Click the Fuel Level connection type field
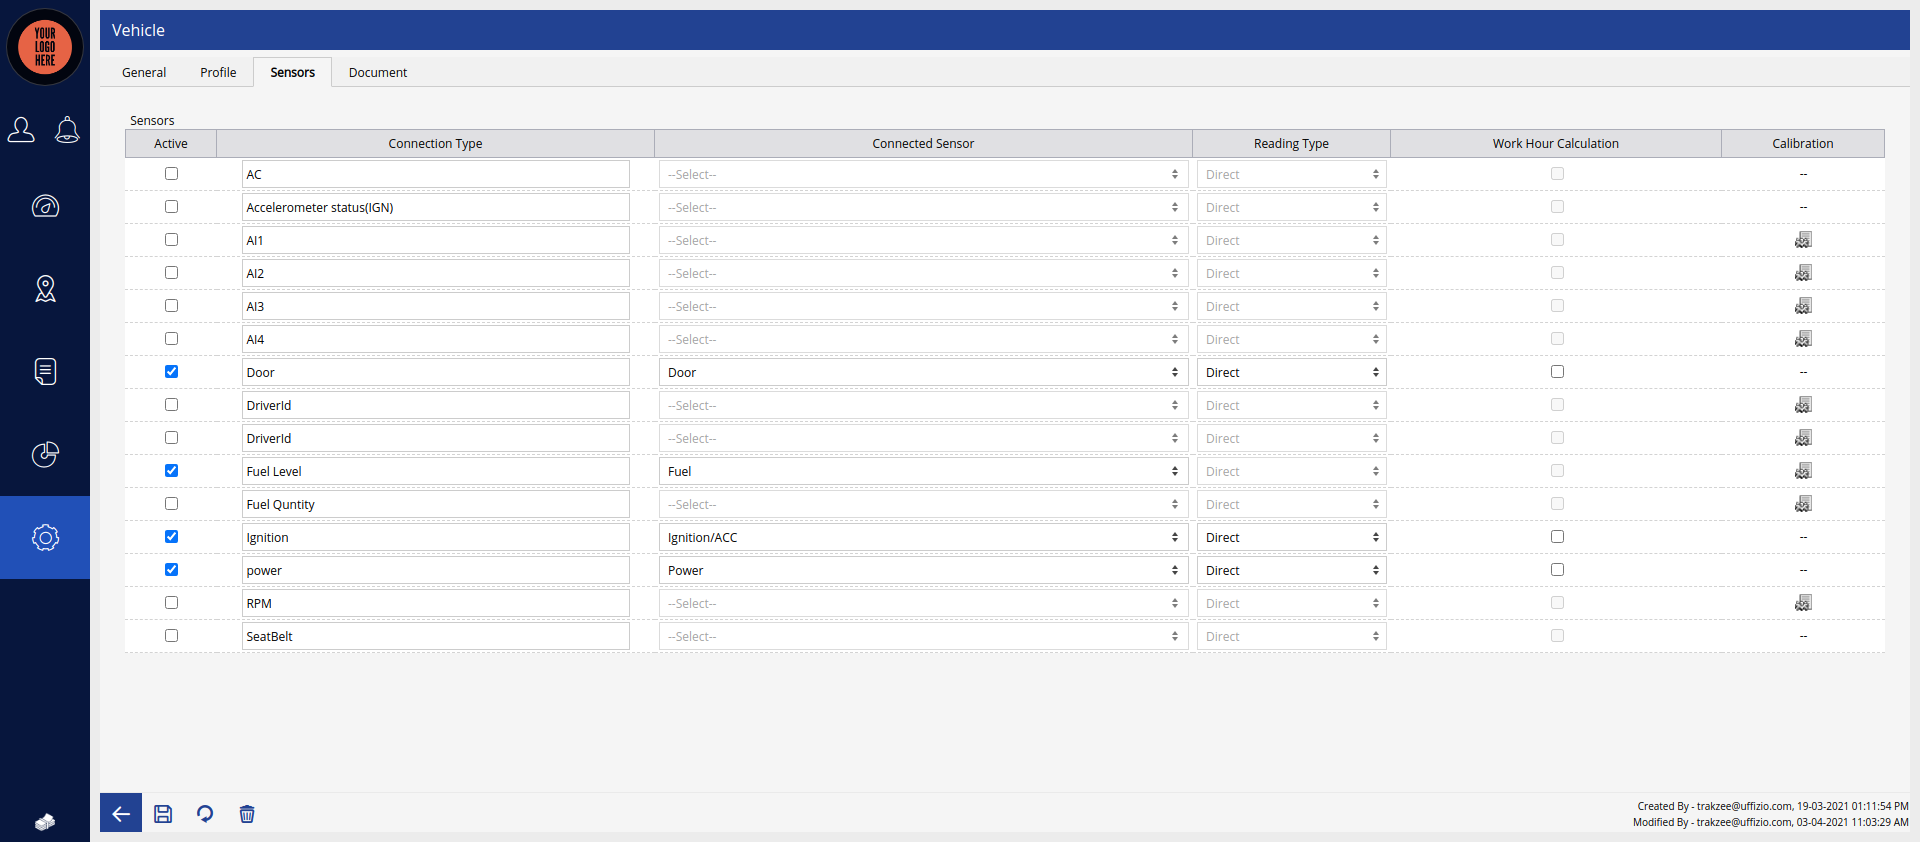This screenshot has width=1920, height=842. coord(435,471)
